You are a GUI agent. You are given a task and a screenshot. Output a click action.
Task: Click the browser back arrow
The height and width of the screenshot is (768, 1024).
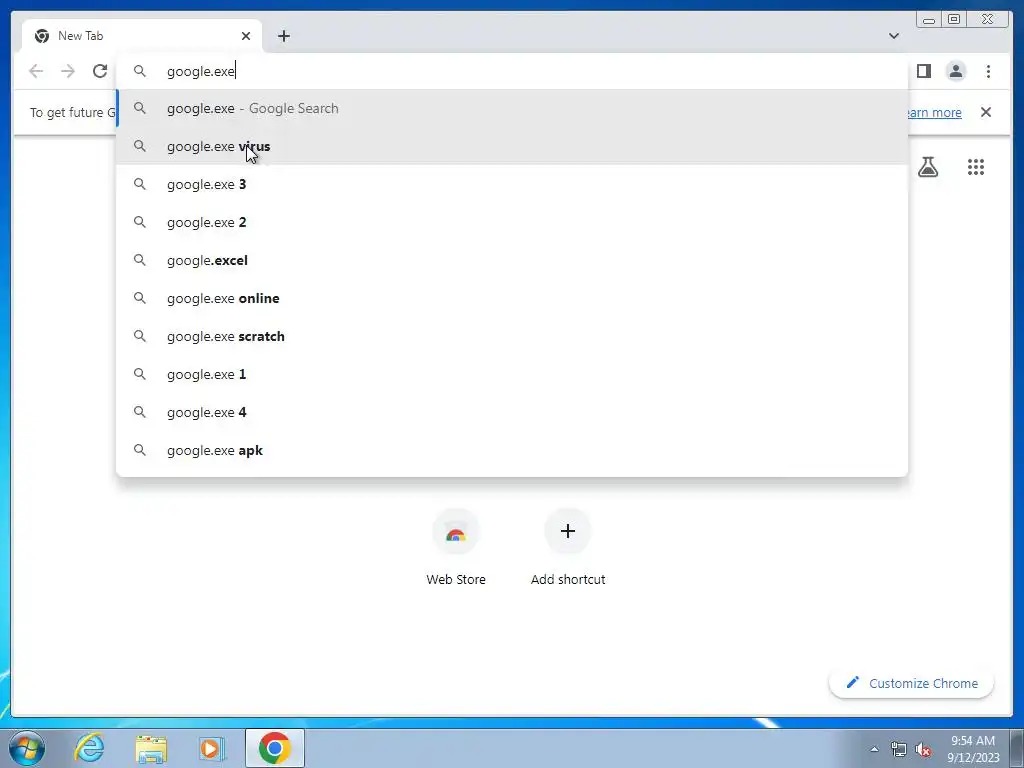click(36, 71)
